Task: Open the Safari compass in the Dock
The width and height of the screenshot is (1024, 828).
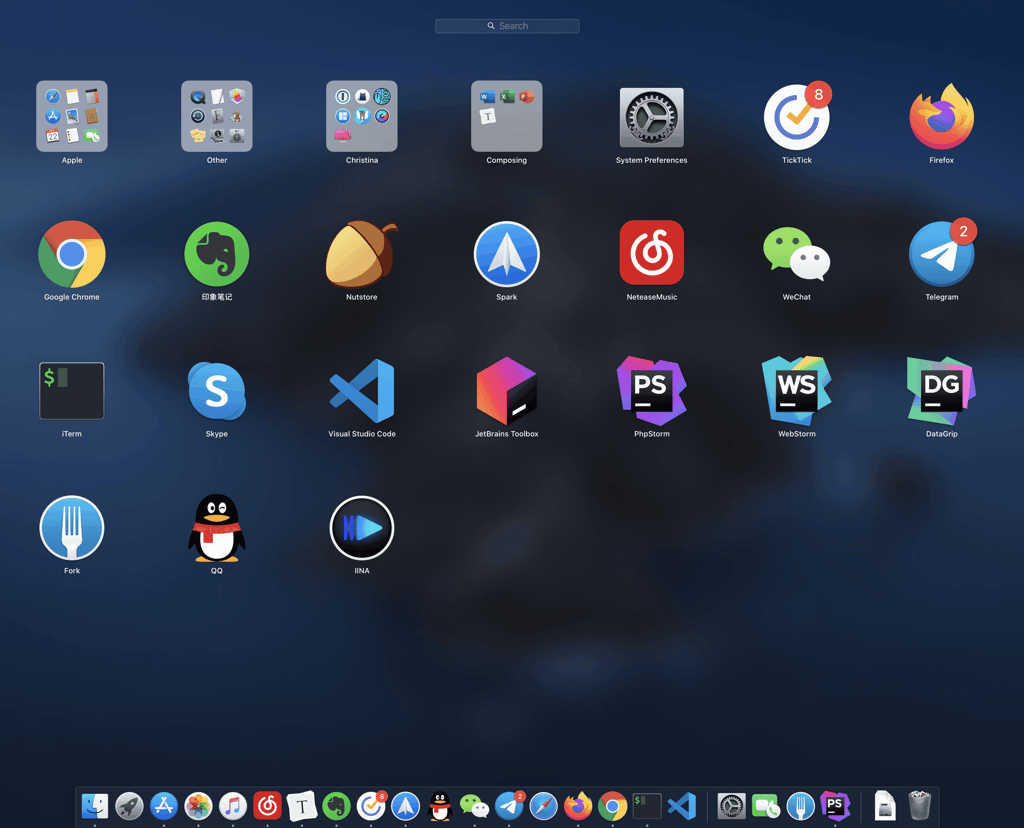Action: [543, 806]
